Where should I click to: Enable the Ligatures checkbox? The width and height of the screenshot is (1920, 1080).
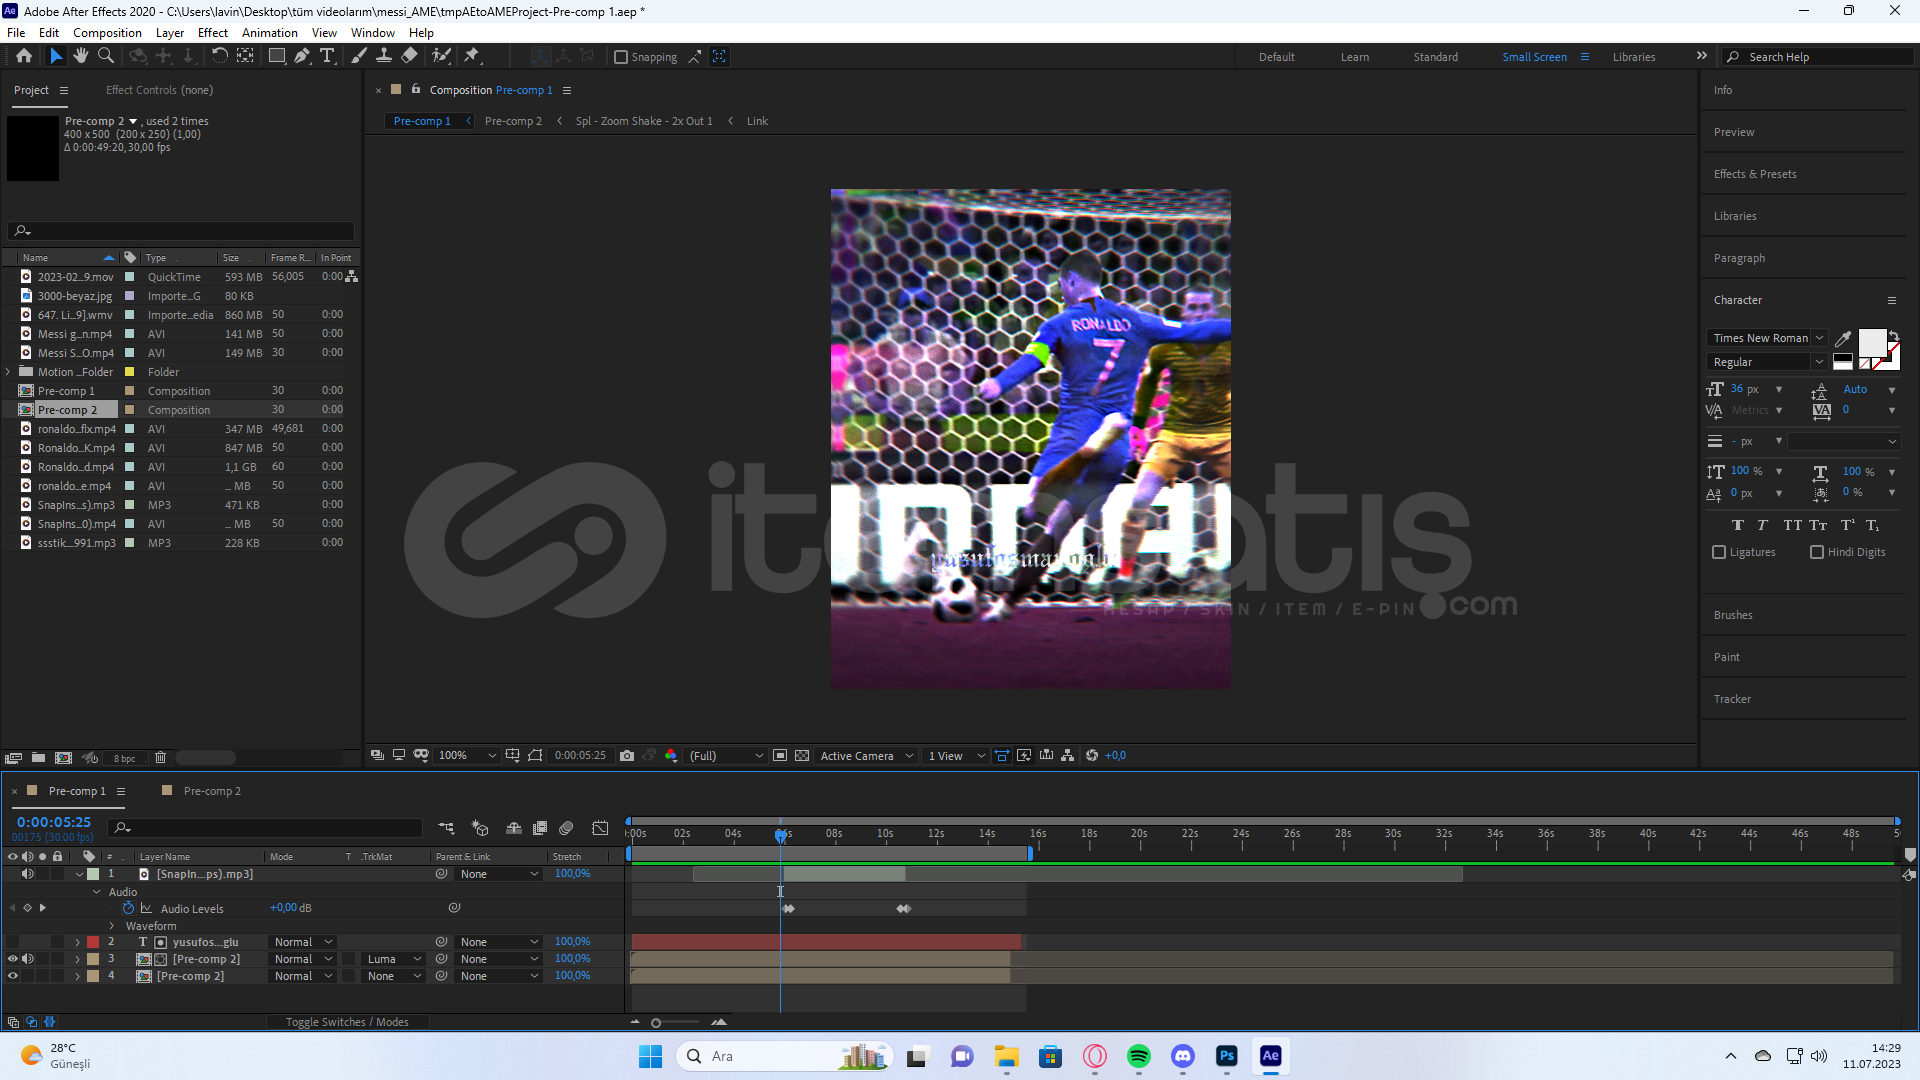(x=1719, y=552)
